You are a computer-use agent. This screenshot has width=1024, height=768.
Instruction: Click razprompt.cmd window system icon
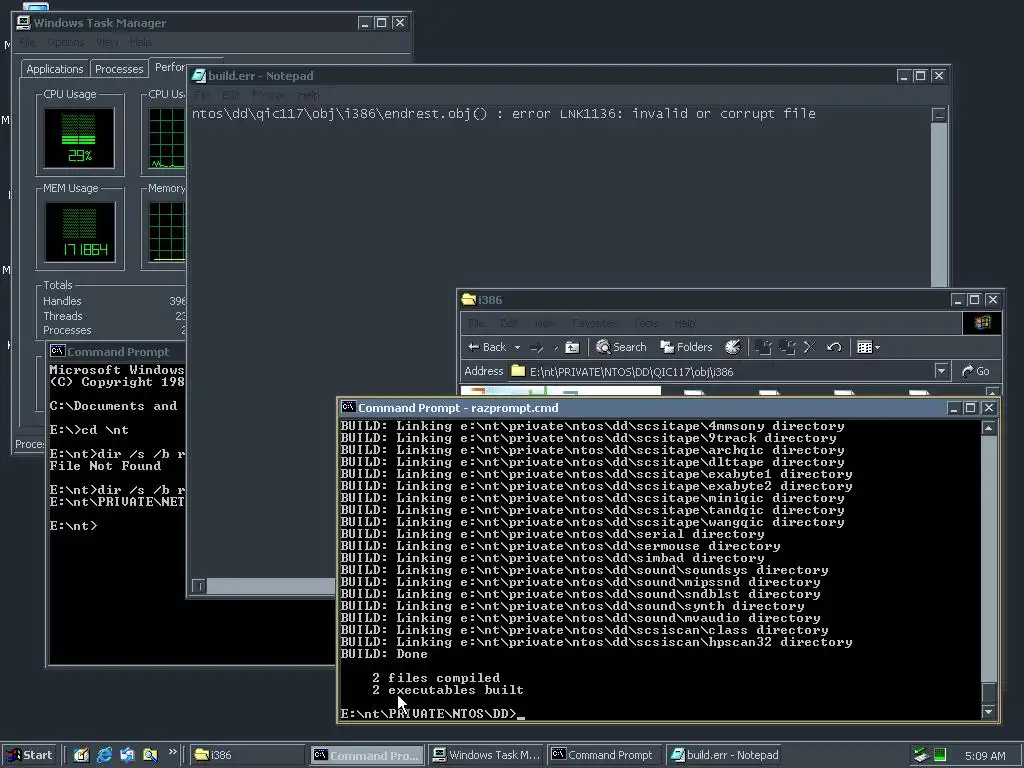(349, 408)
